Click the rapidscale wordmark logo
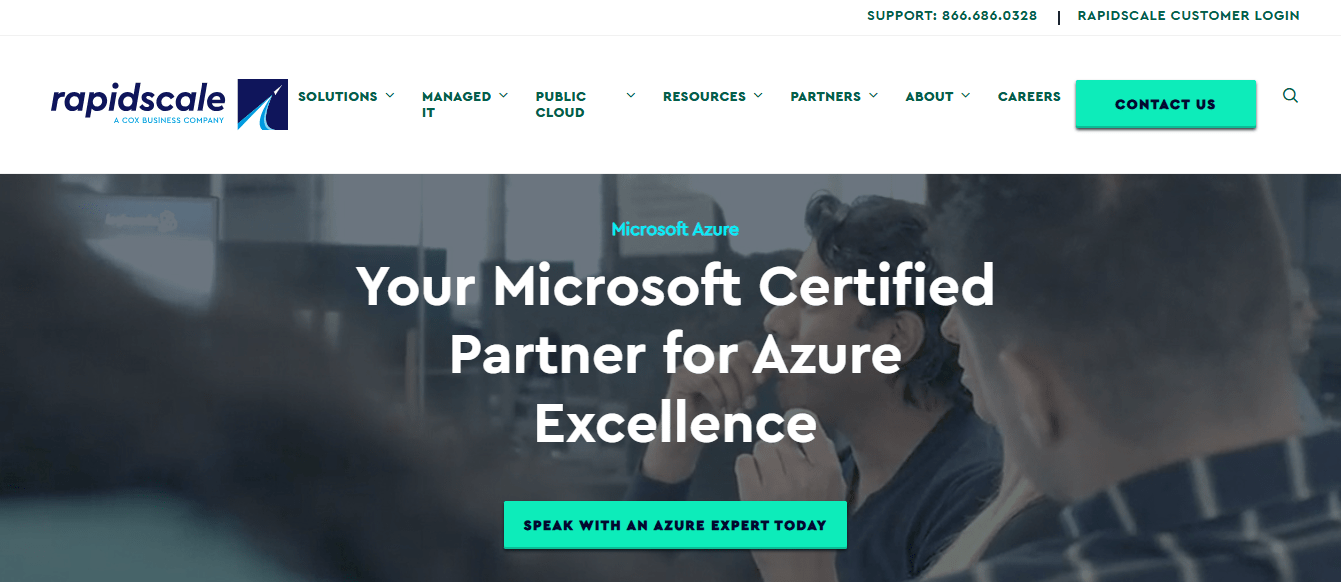This screenshot has height=582, width=1341. [x=138, y=104]
